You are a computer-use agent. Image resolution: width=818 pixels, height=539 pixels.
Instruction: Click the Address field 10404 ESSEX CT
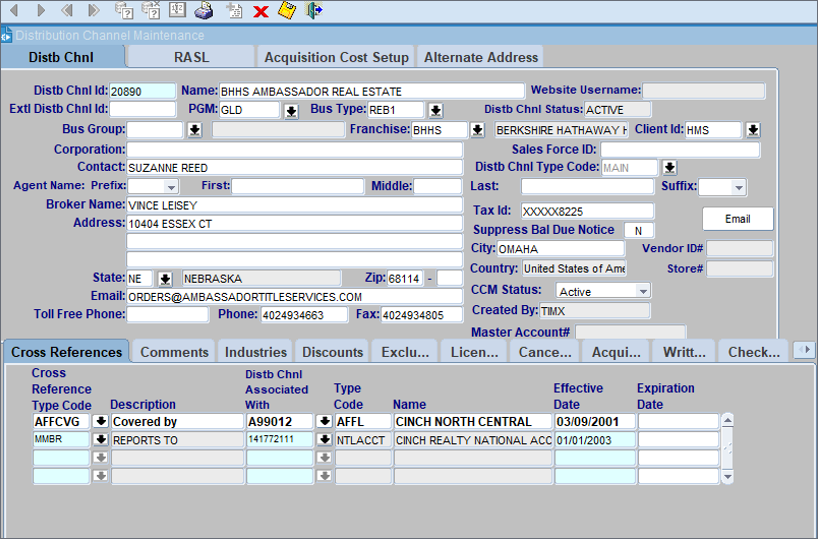(x=294, y=224)
